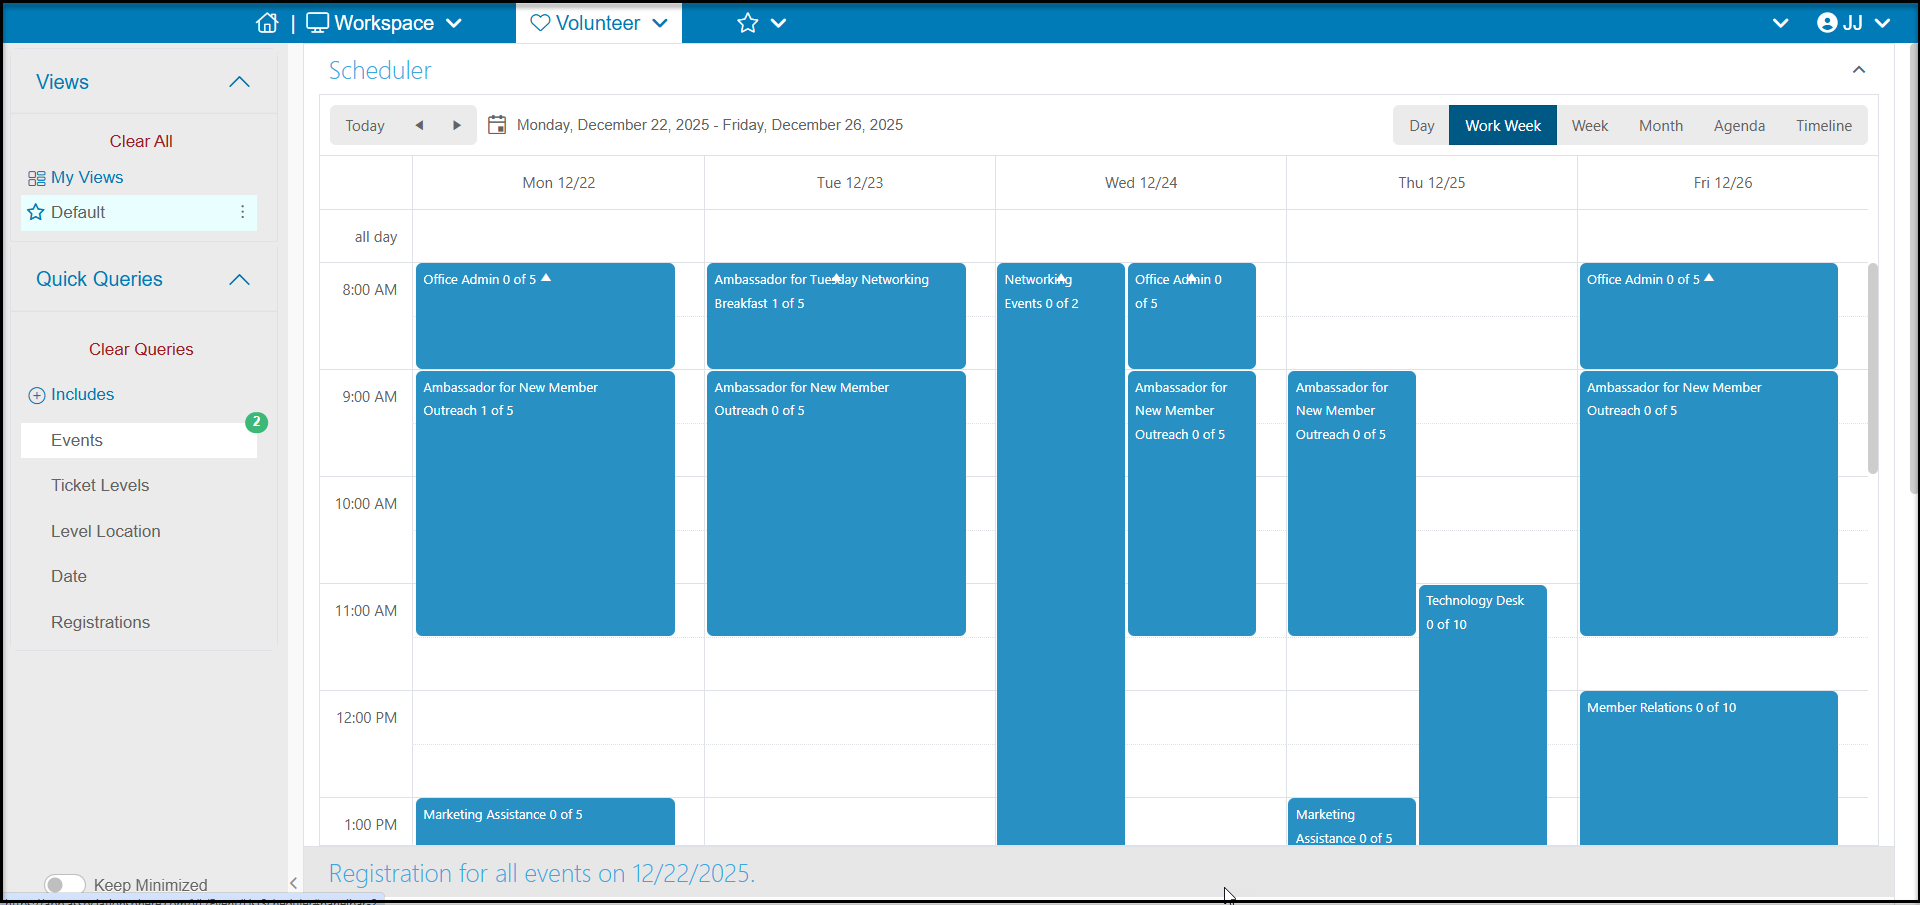Click the Clear Queries link

click(141, 349)
